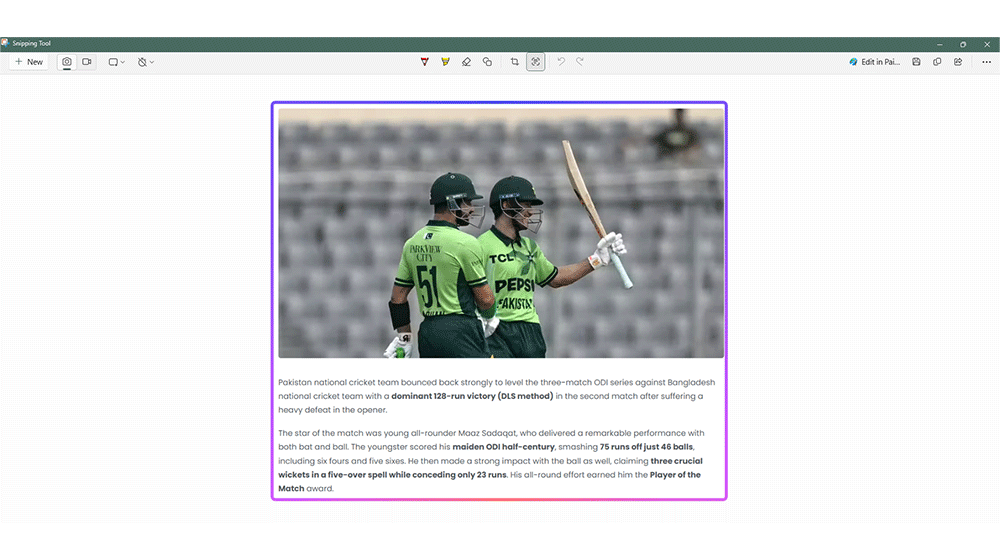1000x560 pixels.
Task: Share the captured snip
Action: coord(958,62)
